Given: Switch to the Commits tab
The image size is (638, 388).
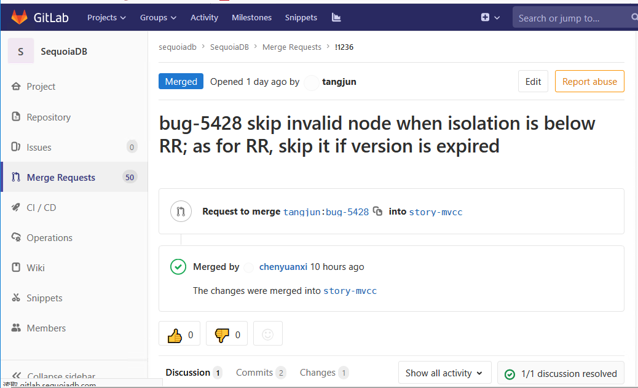Looking at the screenshot, I should point(261,373).
